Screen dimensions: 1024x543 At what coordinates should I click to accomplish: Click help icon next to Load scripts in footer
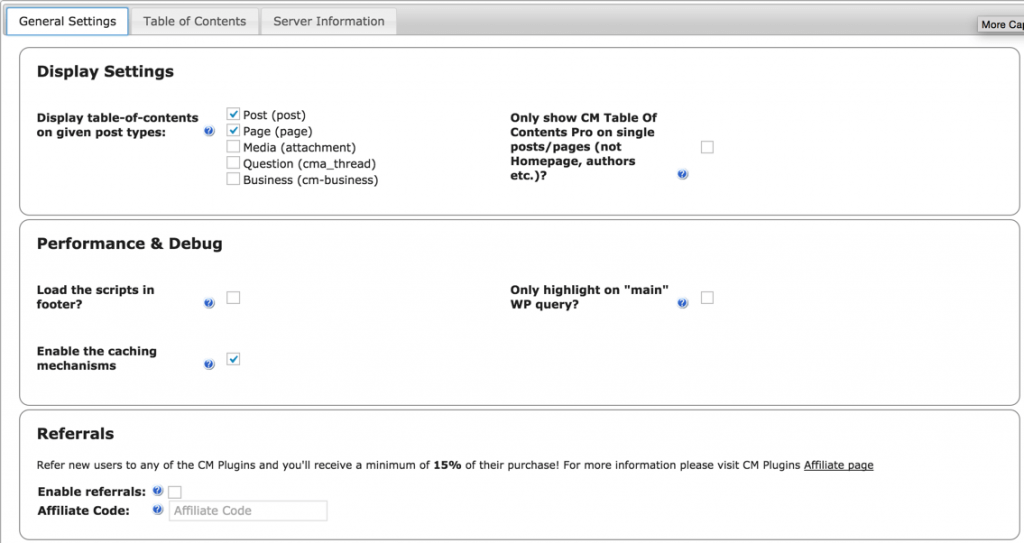(209, 303)
